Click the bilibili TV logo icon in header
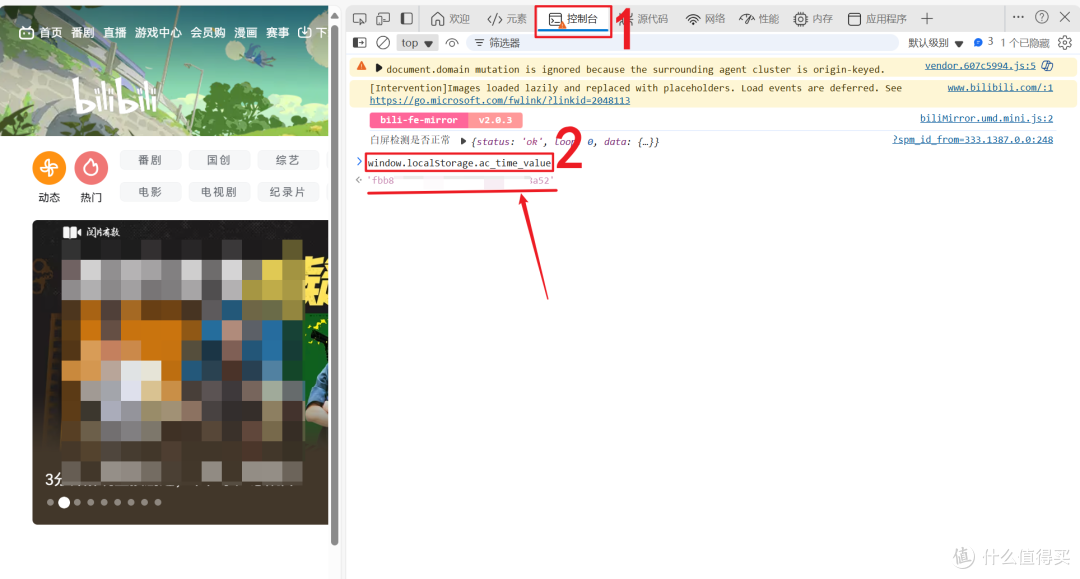 tap(26, 32)
